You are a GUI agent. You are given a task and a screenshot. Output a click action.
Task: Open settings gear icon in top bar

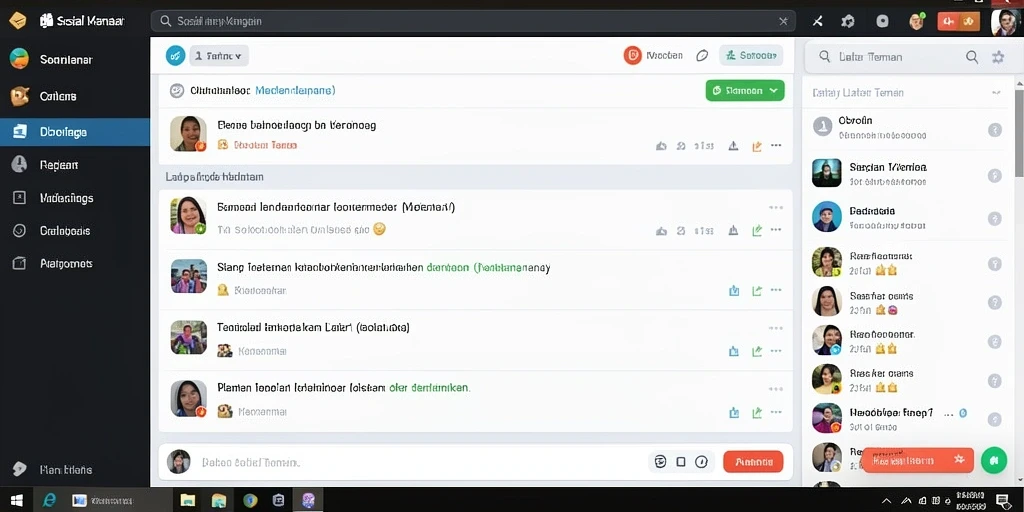(x=848, y=21)
